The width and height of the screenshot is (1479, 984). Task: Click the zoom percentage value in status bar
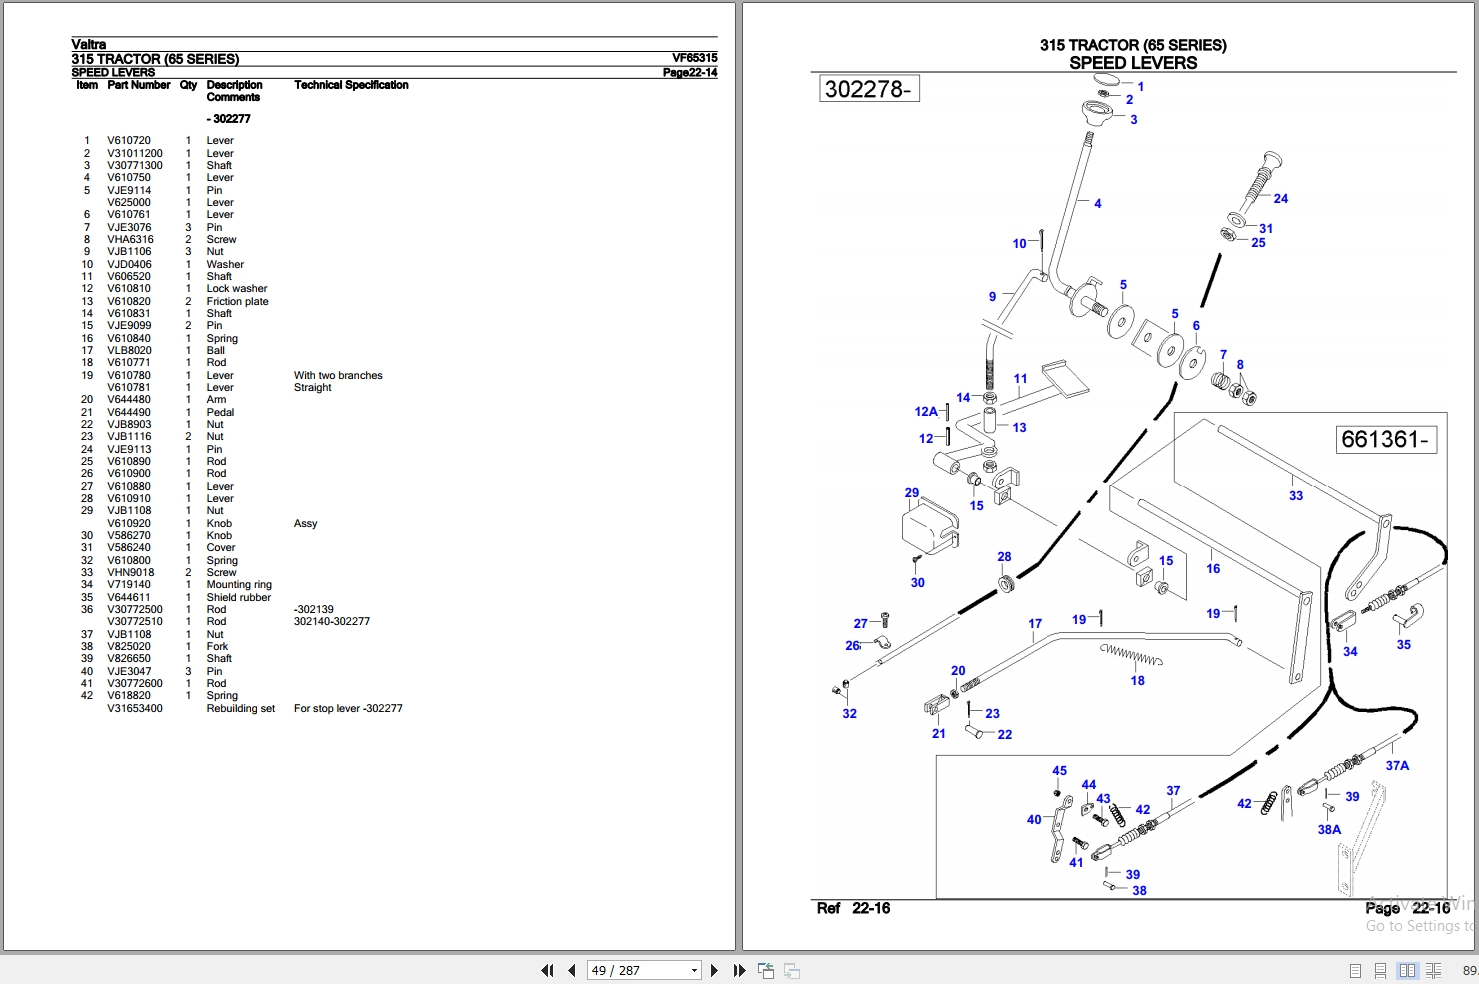(x=1470, y=970)
